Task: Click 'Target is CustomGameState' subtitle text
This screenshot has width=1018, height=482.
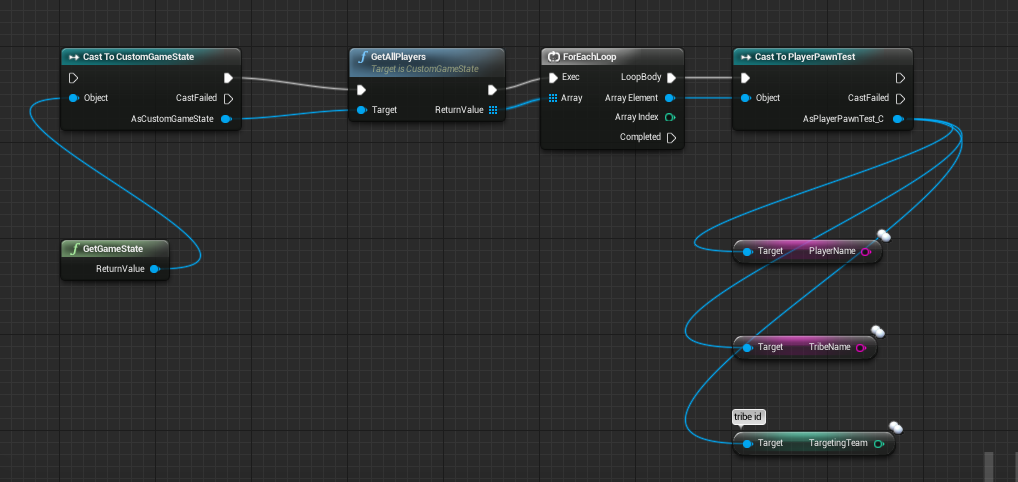Action: click(x=425, y=68)
